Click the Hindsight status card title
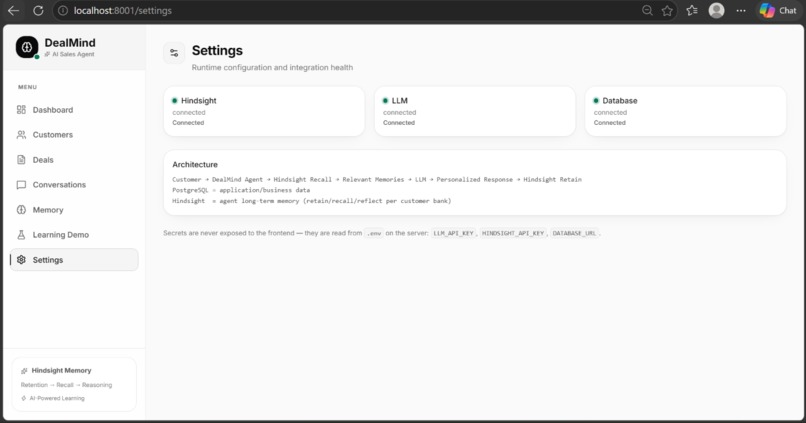Screen dimensions: 806x423 coord(198,101)
